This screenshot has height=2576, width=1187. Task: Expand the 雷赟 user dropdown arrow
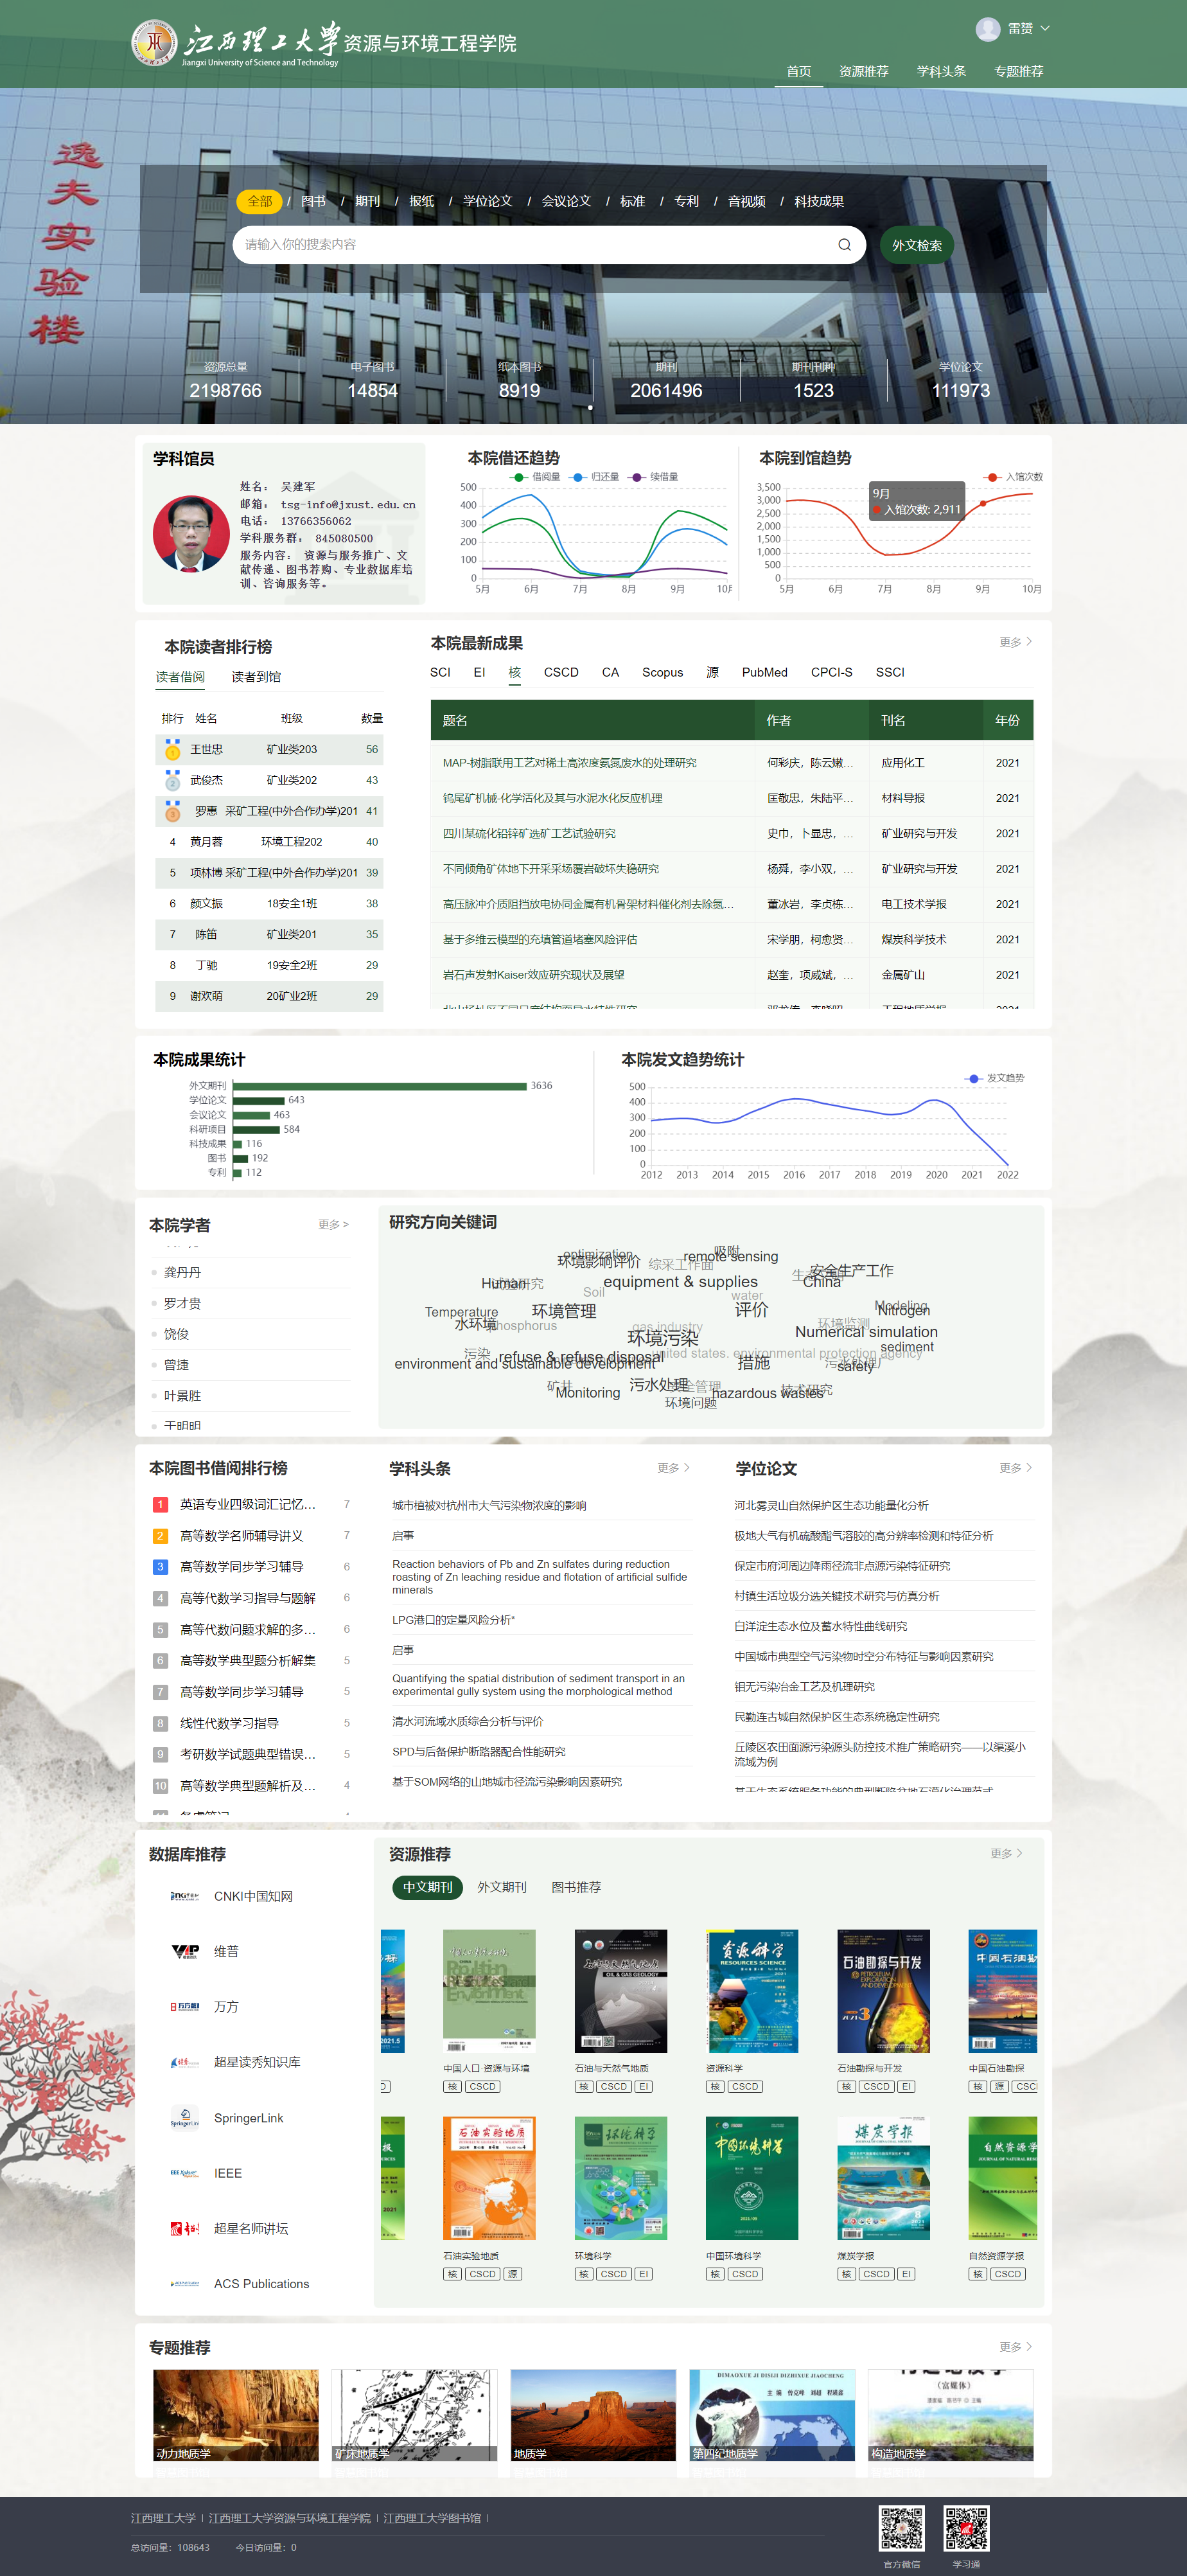click(x=1045, y=28)
